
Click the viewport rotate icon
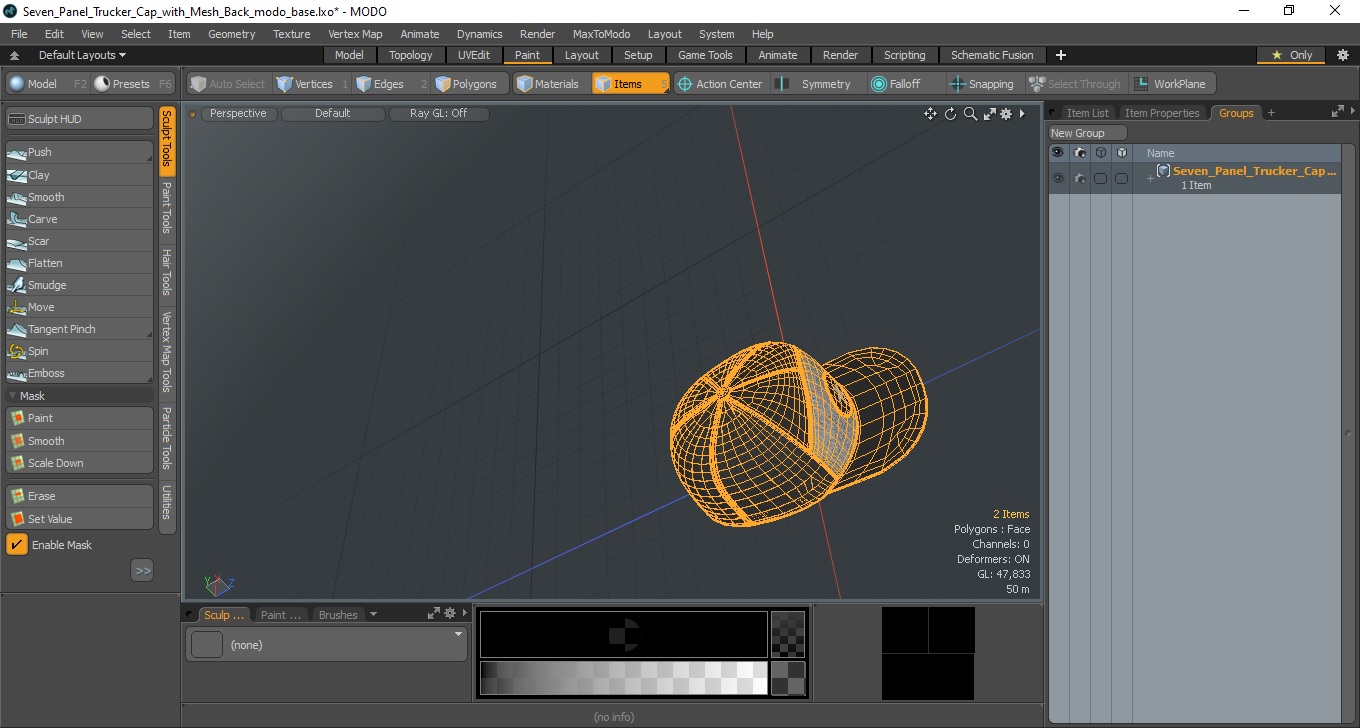tap(950, 114)
